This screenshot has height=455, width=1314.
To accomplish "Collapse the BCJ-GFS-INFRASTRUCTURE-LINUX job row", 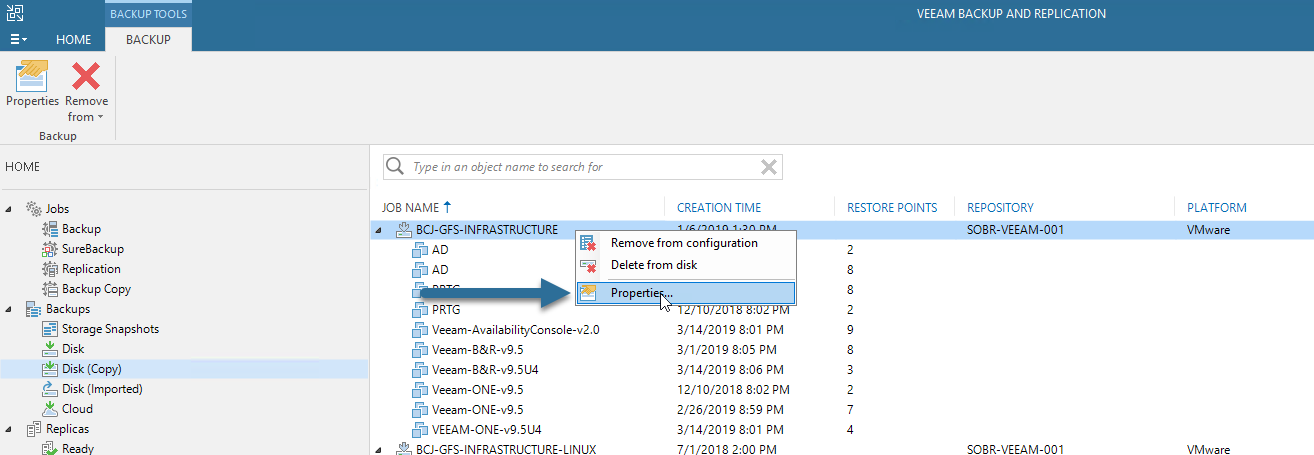I will 378,450.
